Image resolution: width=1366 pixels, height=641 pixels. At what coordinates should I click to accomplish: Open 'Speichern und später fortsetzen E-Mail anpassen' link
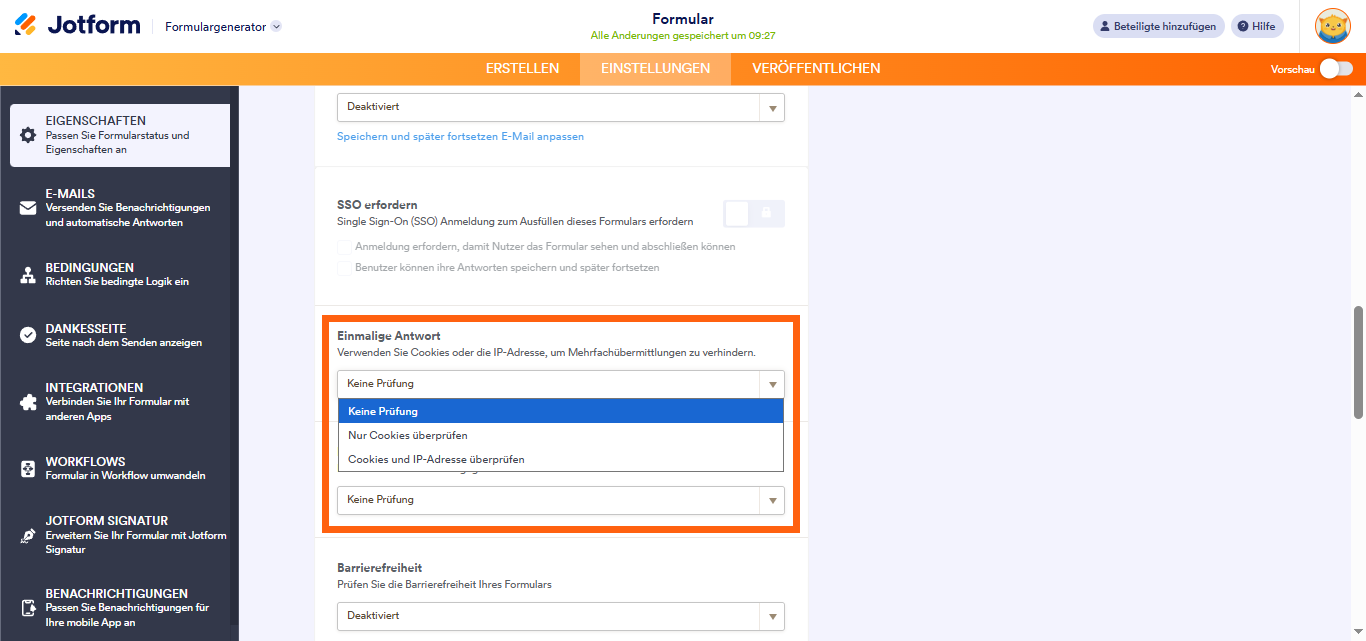460,136
